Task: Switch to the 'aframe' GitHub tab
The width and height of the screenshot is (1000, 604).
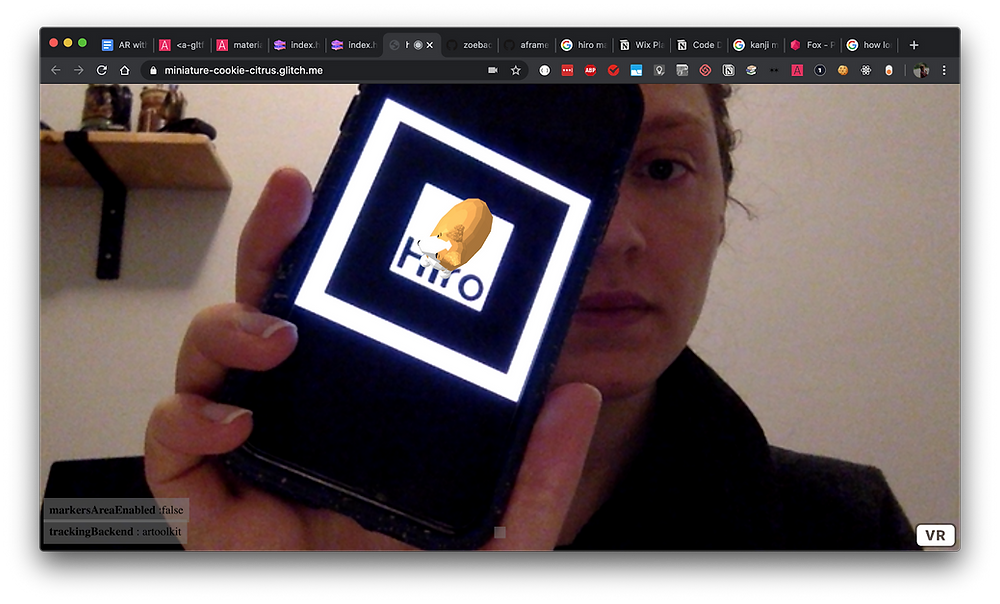Action: tap(527, 45)
